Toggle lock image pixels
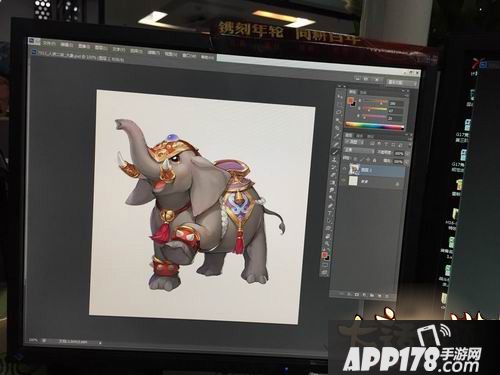The height and width of the screenshot is (375, 500). [x=362, y=159]
